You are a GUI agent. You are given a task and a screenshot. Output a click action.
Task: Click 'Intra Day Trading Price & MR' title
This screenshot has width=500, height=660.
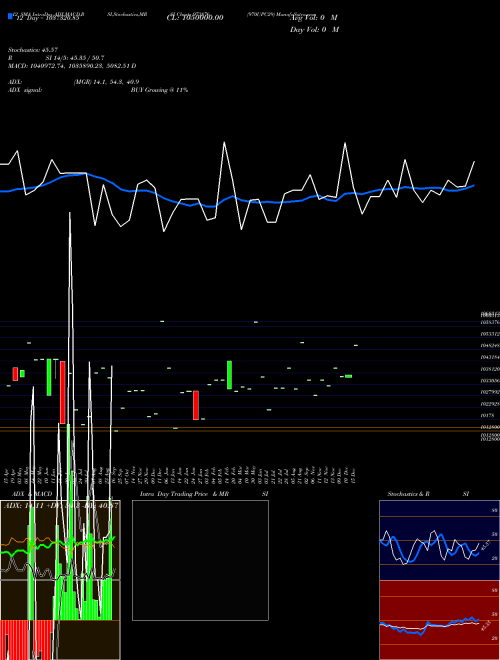coord(184,494)
